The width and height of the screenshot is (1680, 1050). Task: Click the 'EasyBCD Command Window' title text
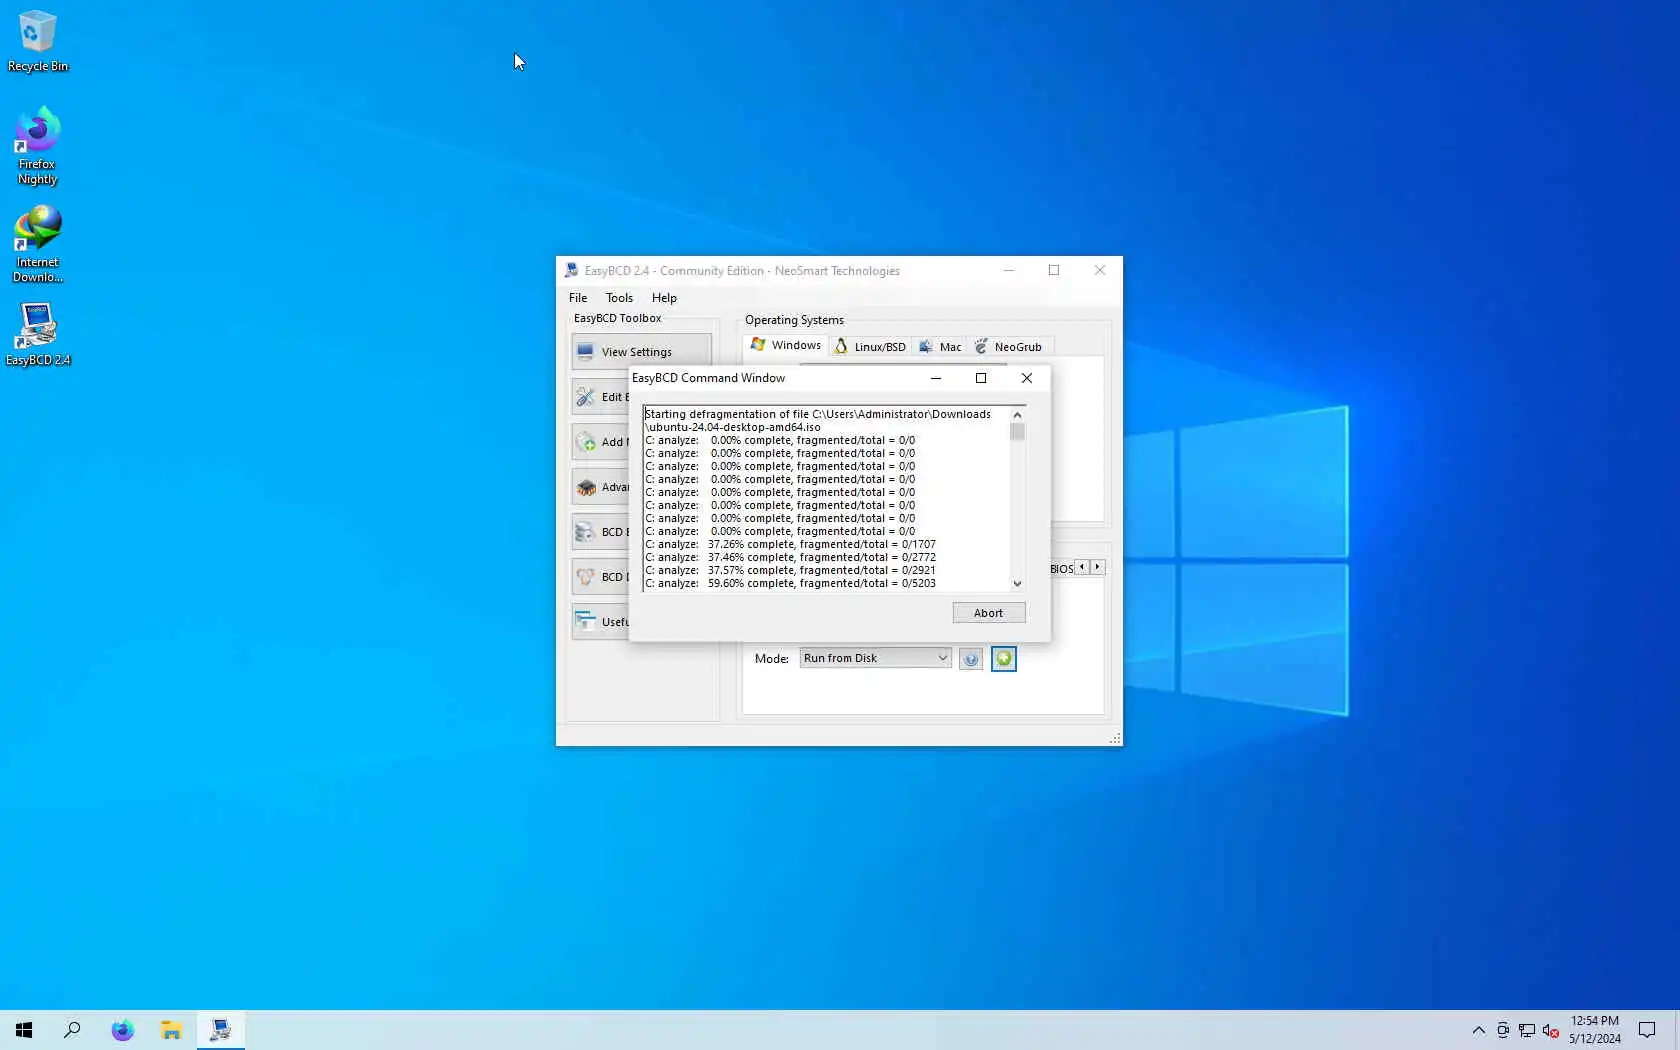point(708,378)
